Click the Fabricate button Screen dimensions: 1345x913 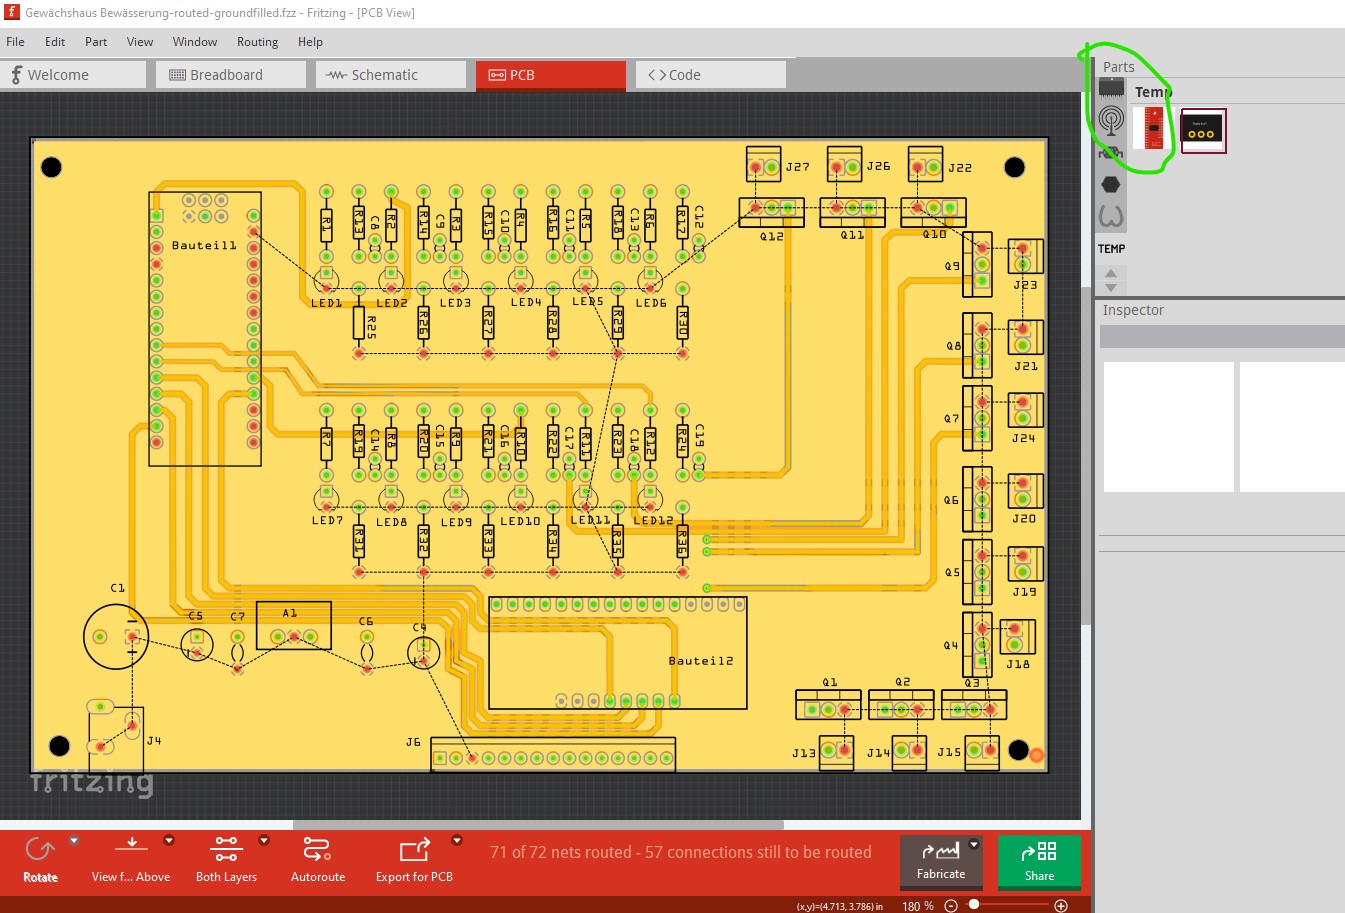pos(941,861)
